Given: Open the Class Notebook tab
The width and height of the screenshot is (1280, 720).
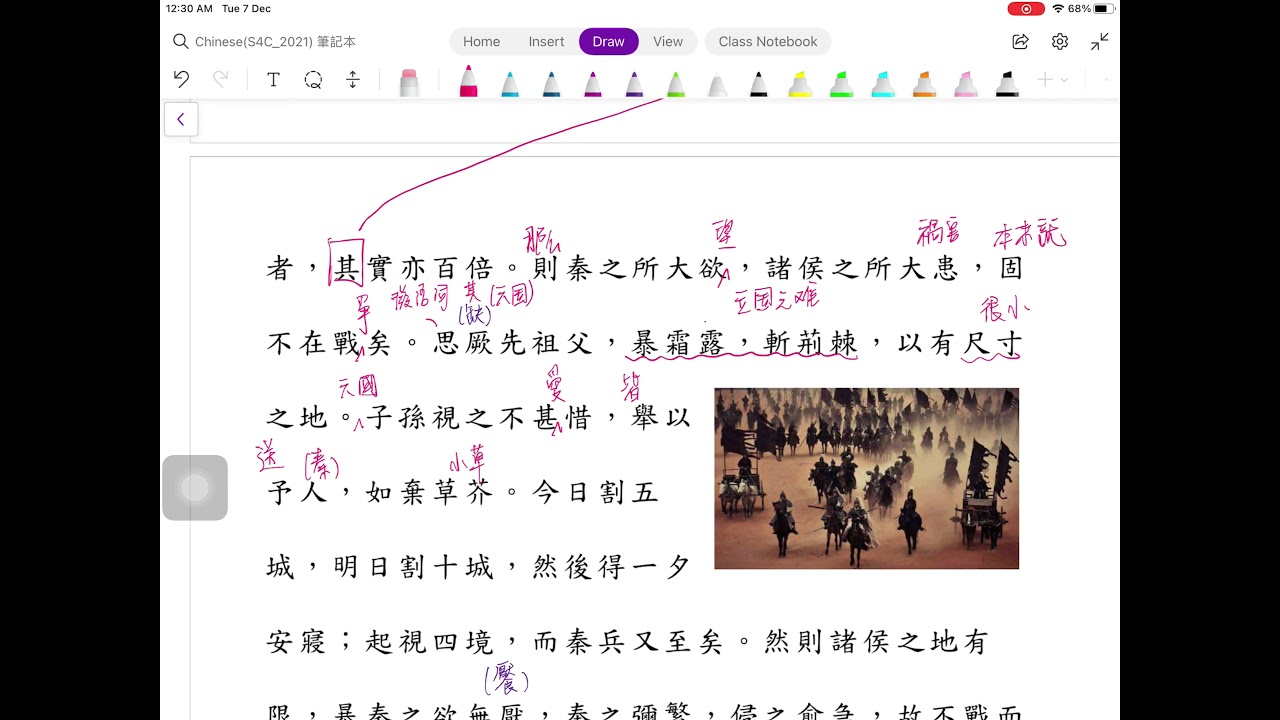Looking at the screenshot, I should click(768, 41).
